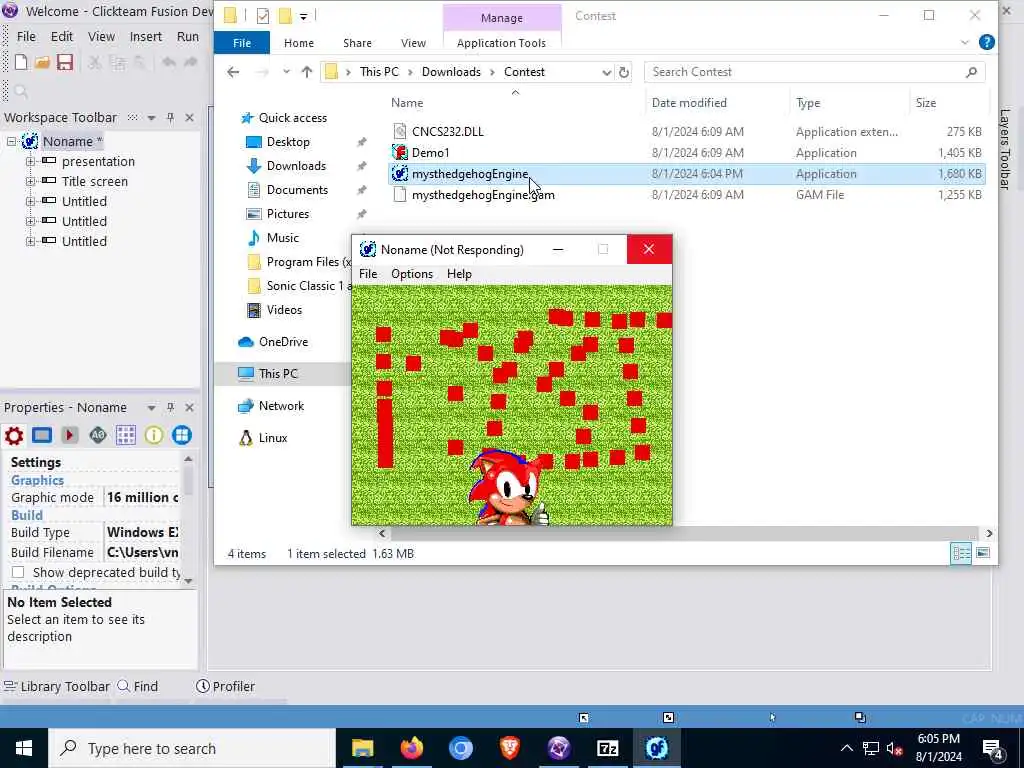Viewport: 1024px width, 768px height.
Task: Select This PC in navigation pane
Action: [x=278, y=374]
